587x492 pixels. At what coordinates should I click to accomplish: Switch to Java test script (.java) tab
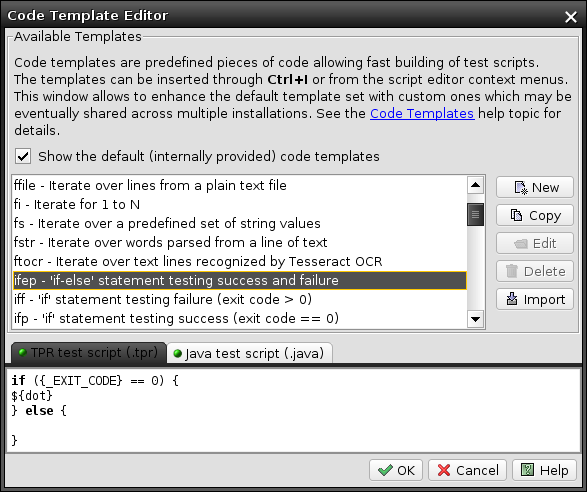[250, 353]
